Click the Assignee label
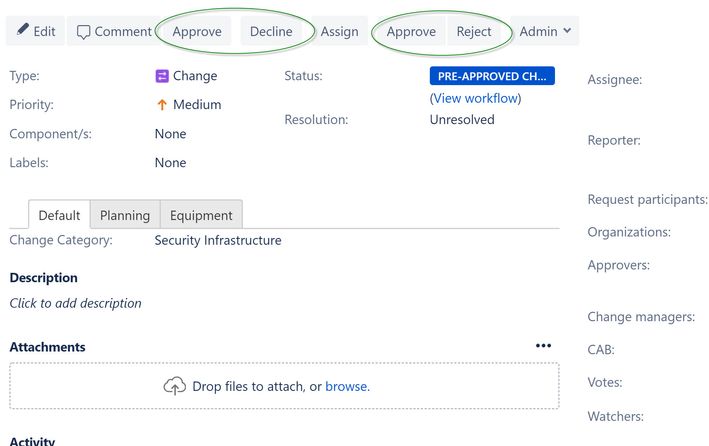The image size is (709, 446). click(x=614, y=80)
